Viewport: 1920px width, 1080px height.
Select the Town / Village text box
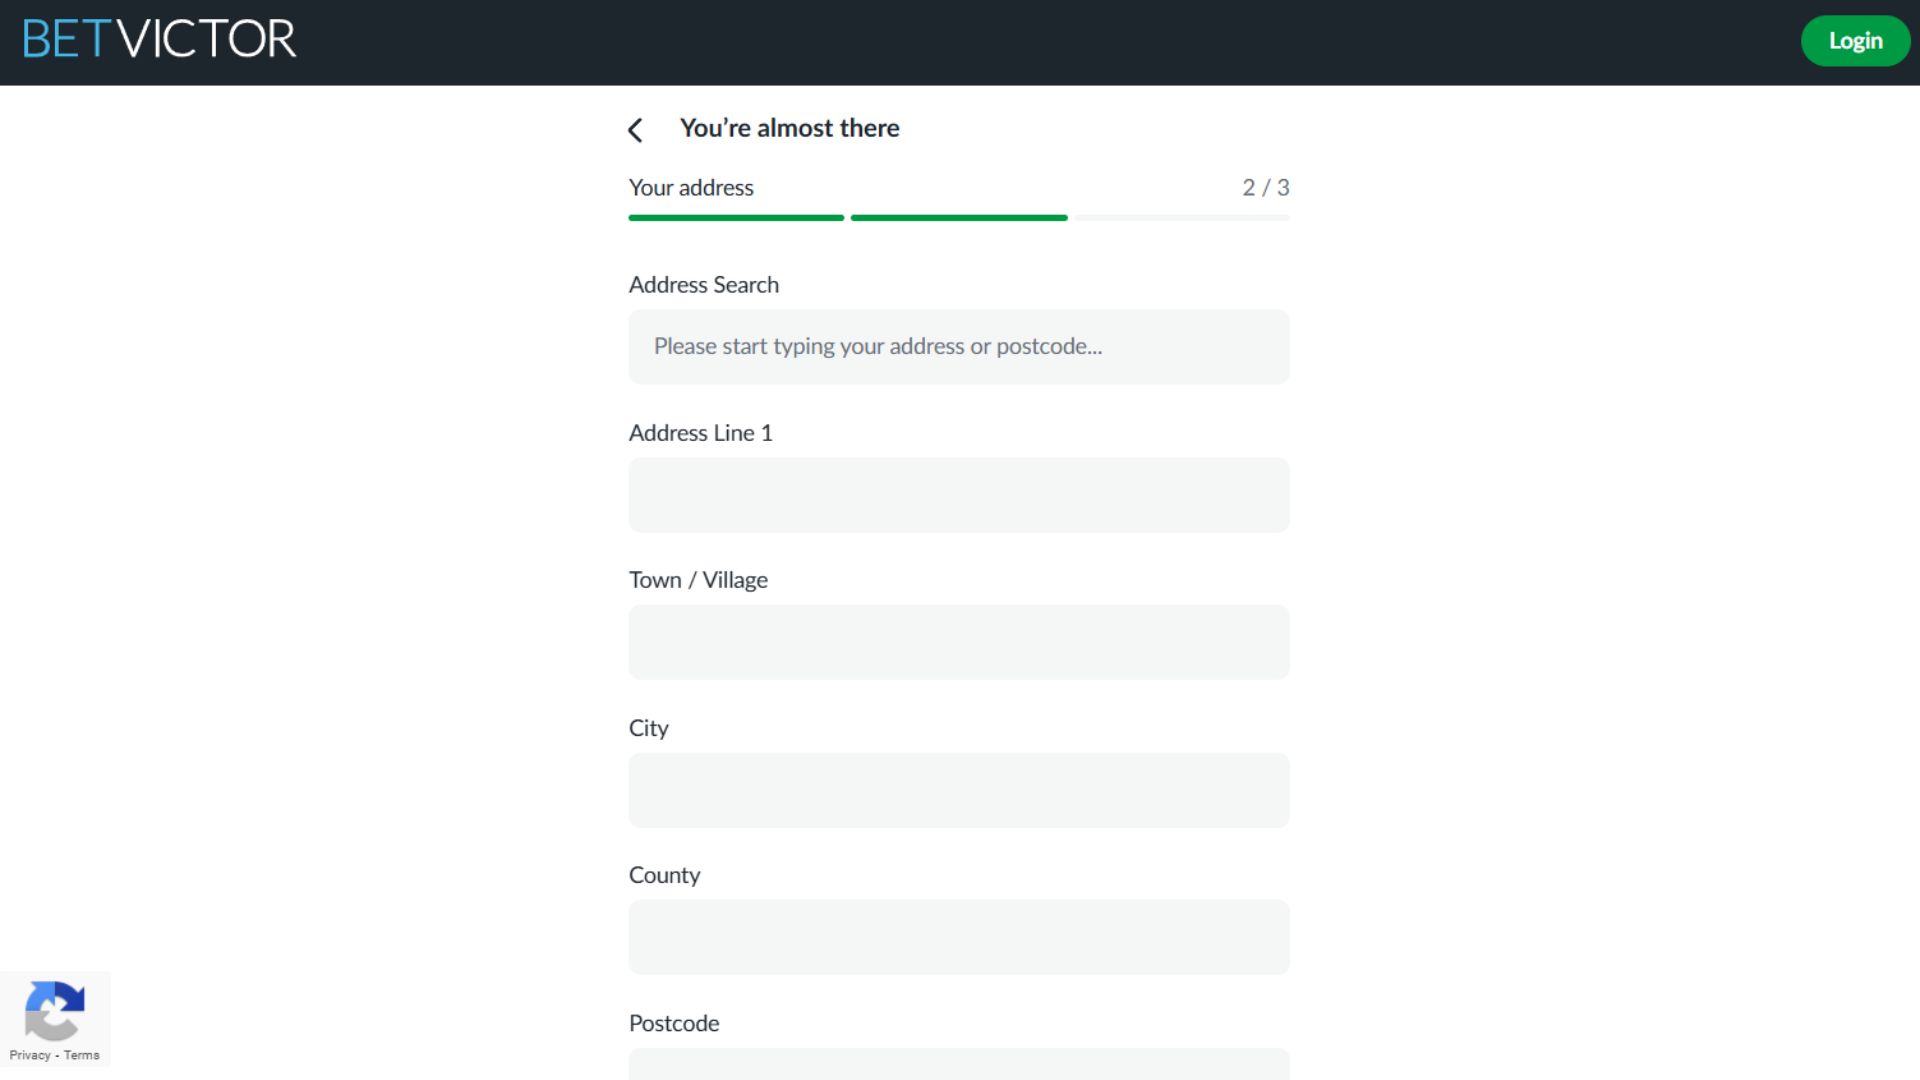[x=958, y=642]
